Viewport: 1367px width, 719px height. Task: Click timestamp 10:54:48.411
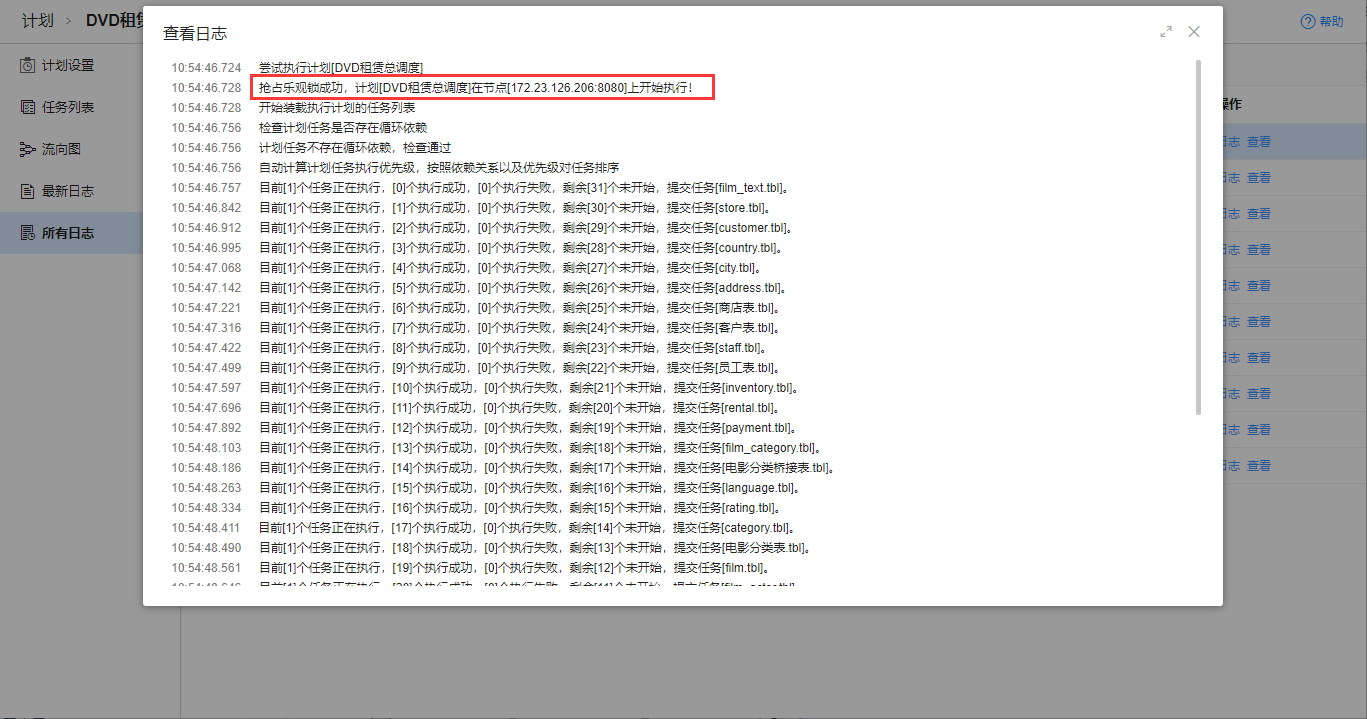[x=206, y=528]
